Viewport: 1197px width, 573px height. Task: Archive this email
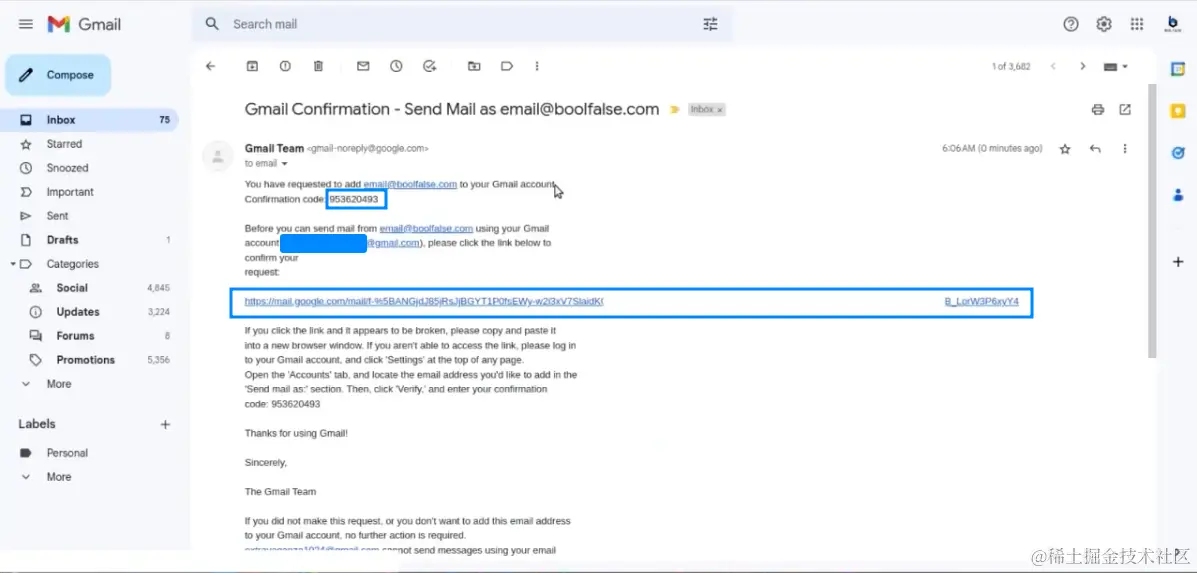pos(252,66)
